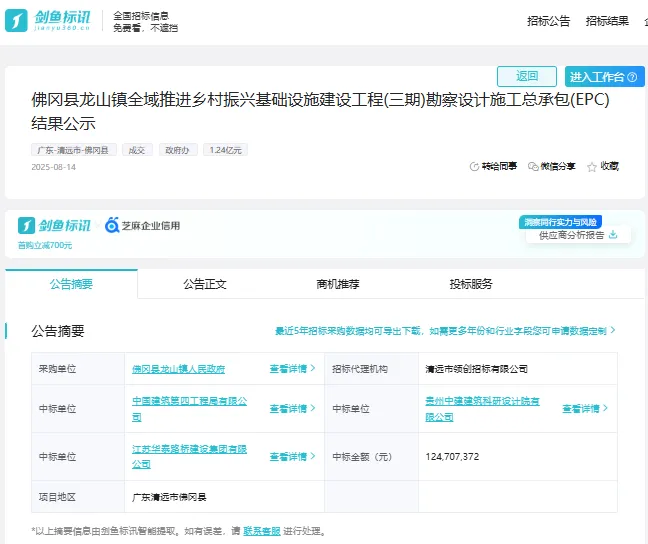Switch to the 公告正文 tab
Viewport: 648px width, 544px height.
(x=205, y=284)
